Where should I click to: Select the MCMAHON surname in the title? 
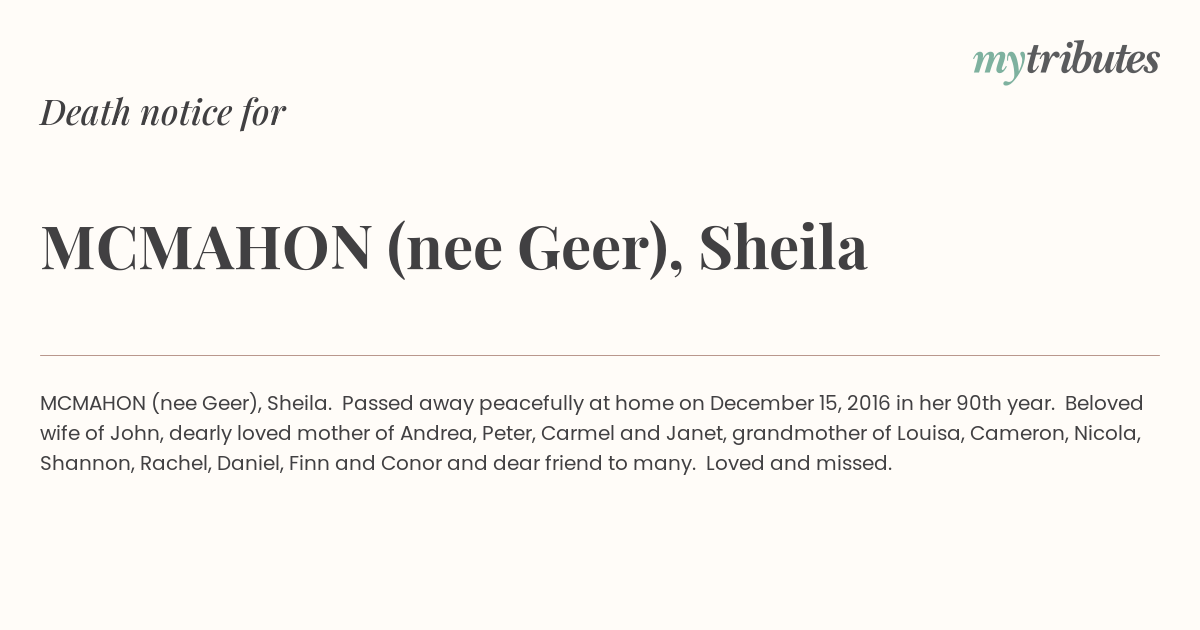coord(206,248)
